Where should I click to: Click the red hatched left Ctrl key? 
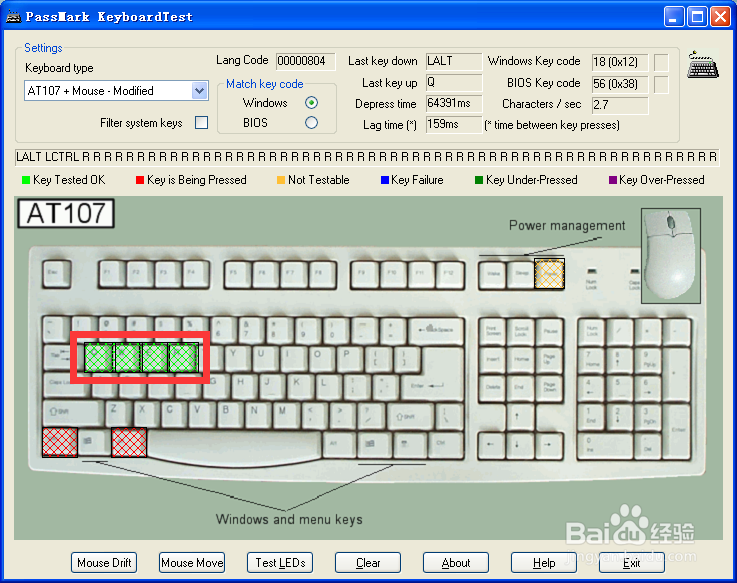coord(60,442)
